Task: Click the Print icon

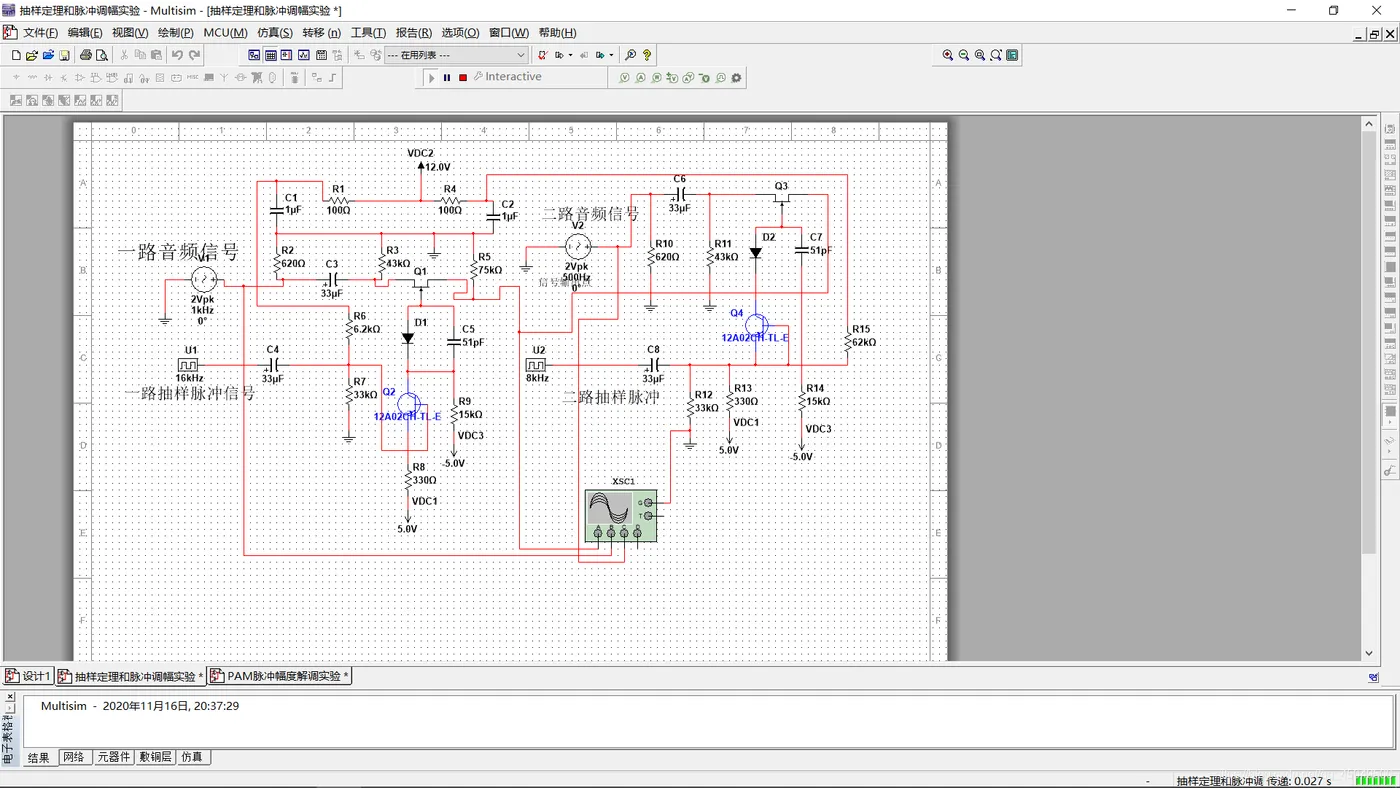Action: coord(86,55)
